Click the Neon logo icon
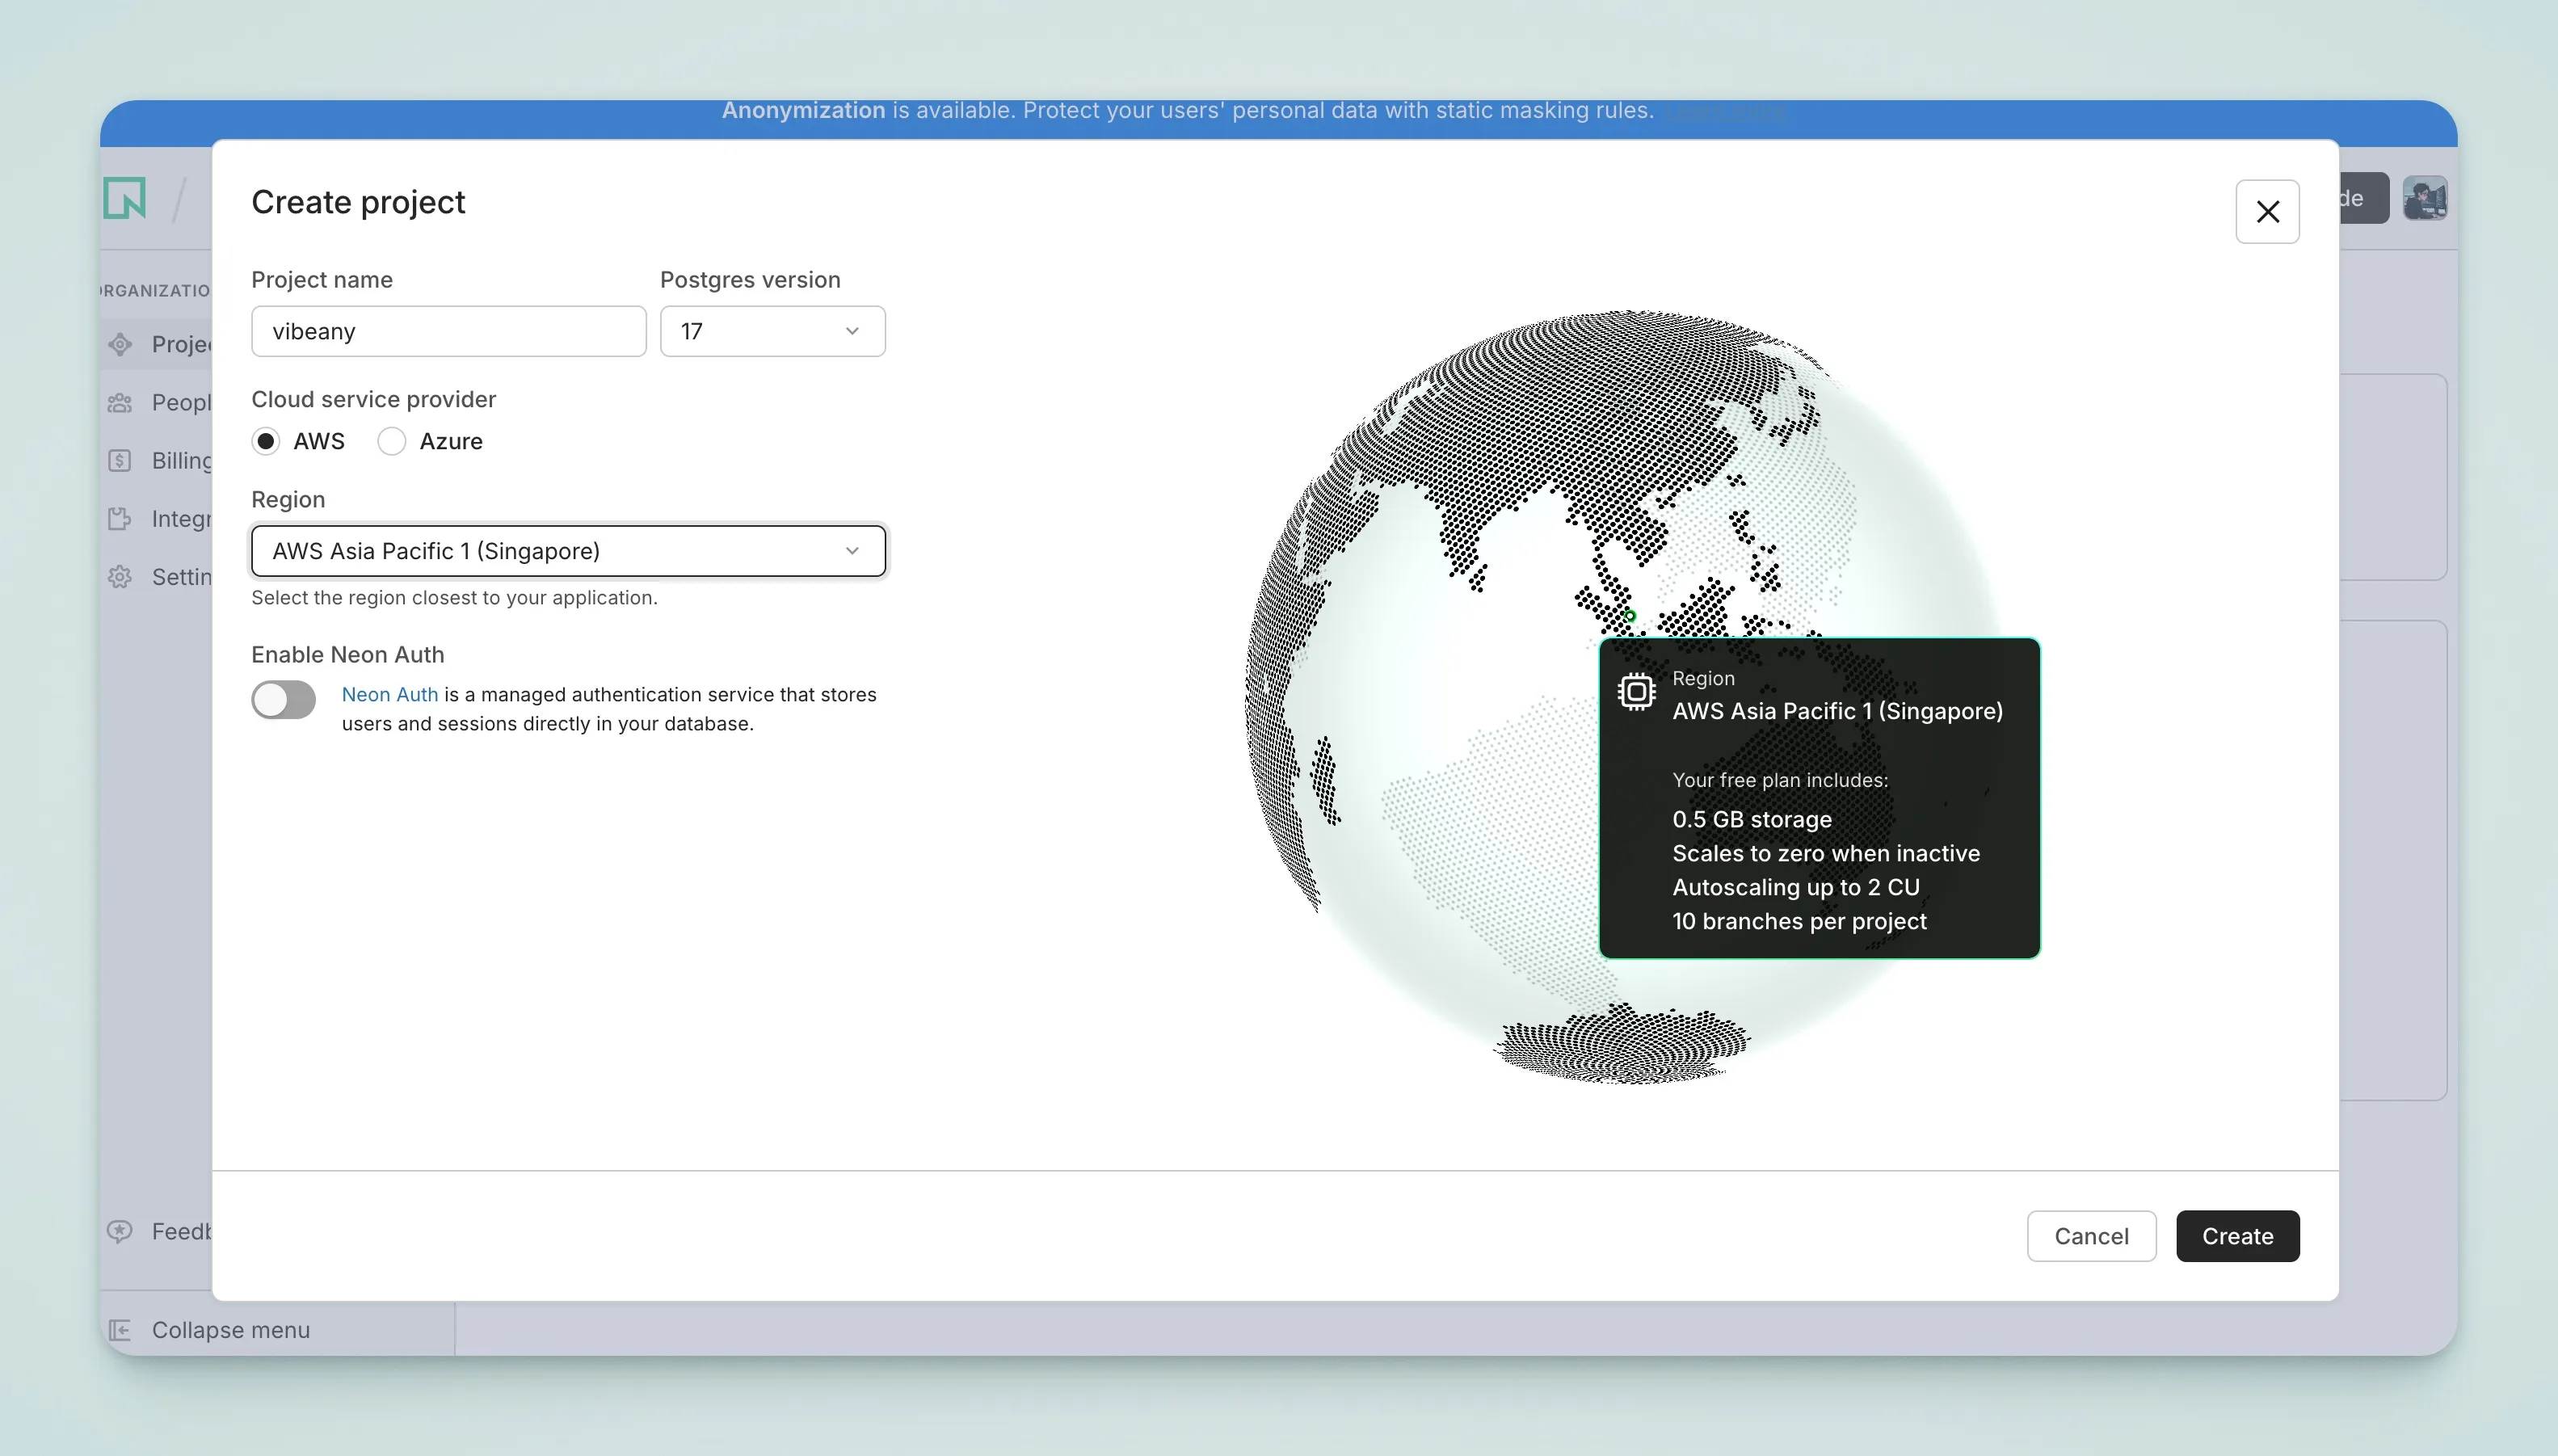The height and width of the screenshot is (1456, 2558). tap(125, 198)
